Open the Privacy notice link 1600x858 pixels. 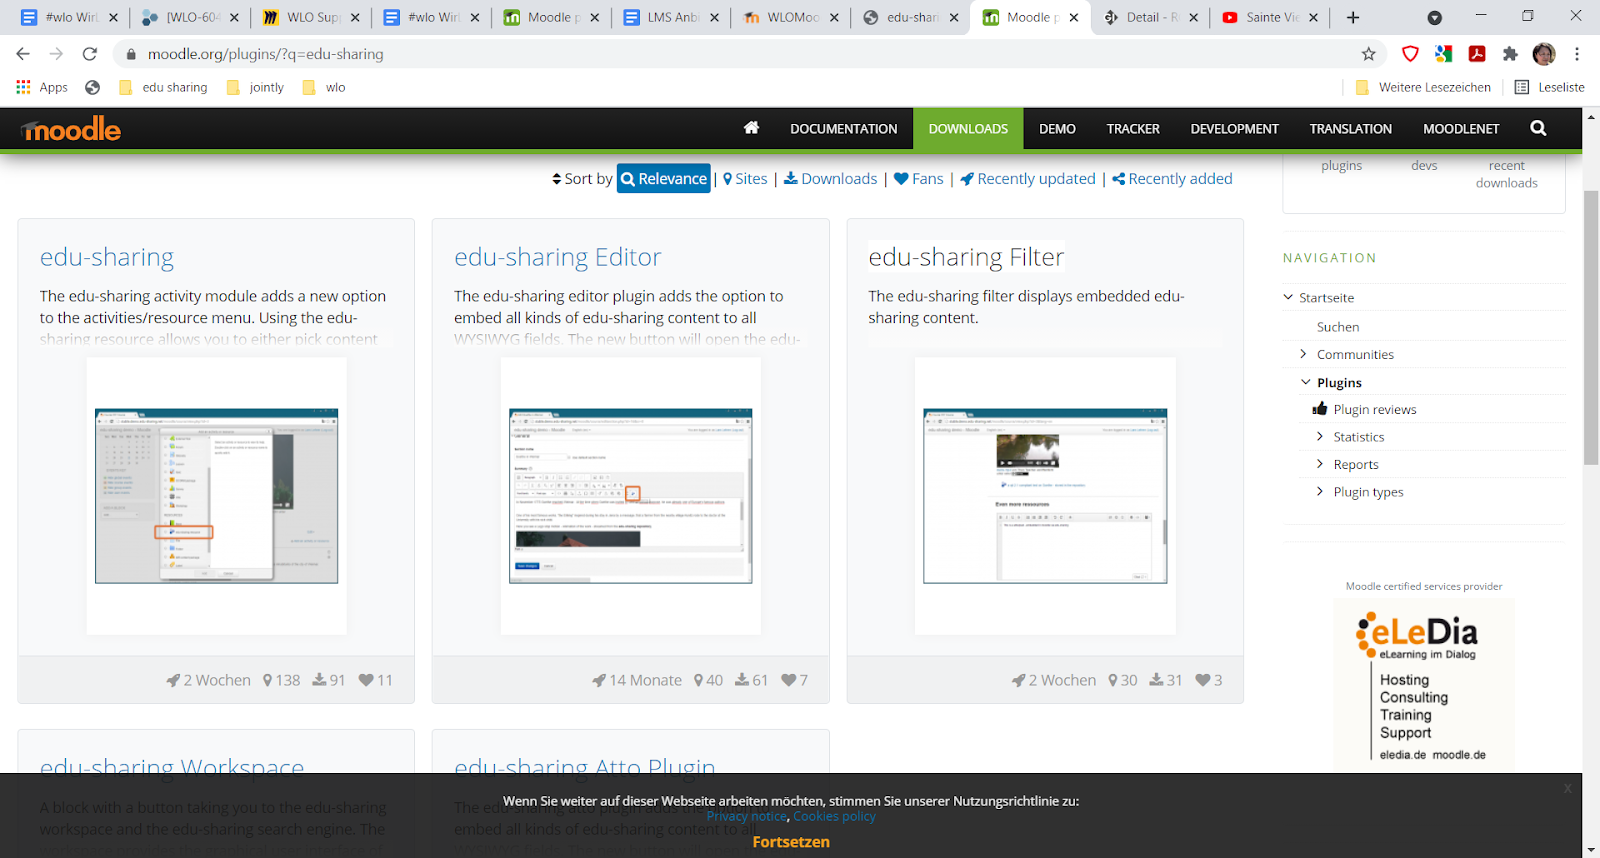[x=747, y=816]
